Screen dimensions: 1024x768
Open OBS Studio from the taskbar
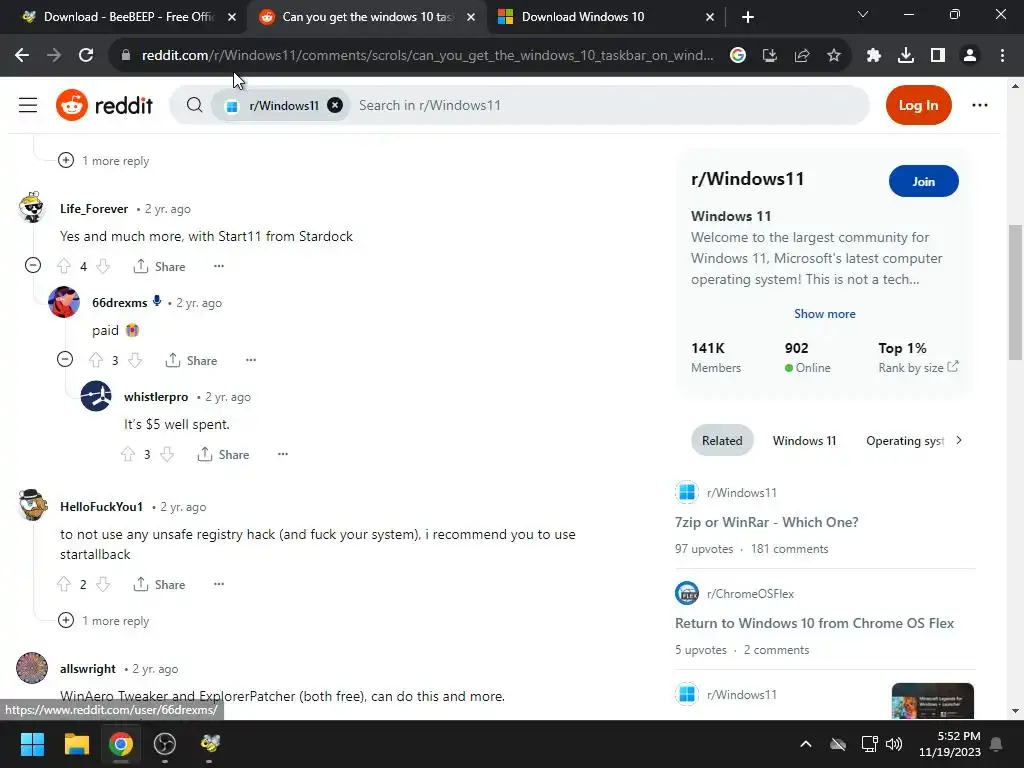point(165,744)
